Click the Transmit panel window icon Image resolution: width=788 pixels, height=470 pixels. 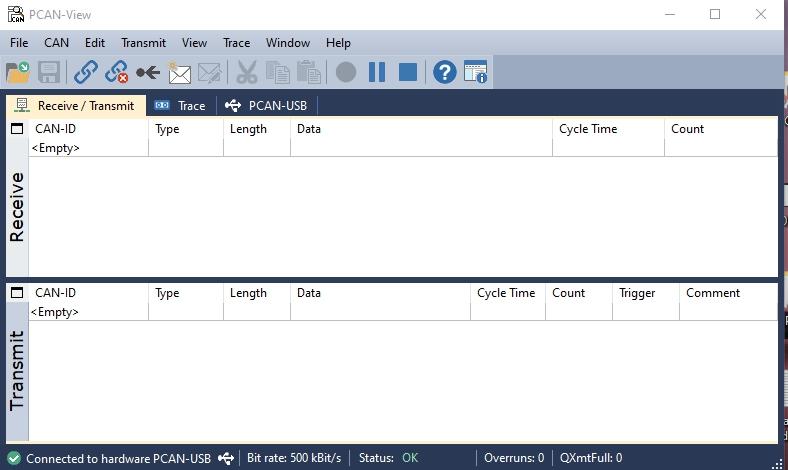[17, 293]
